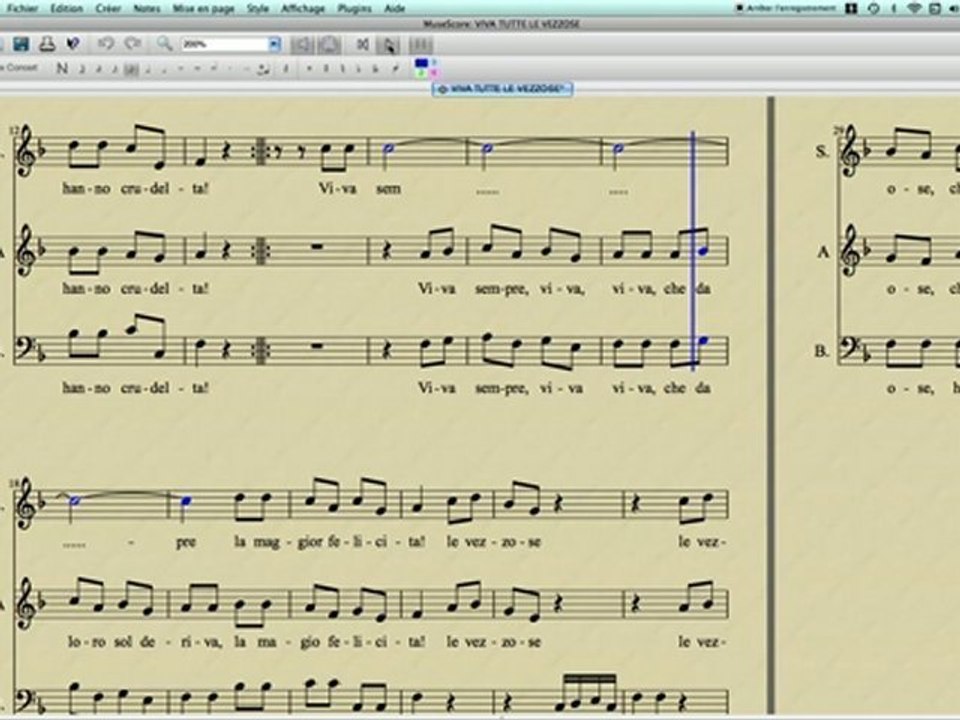Add an augmentation dot
The width and height of the screenshot is (960, 720).
(230, 69)
